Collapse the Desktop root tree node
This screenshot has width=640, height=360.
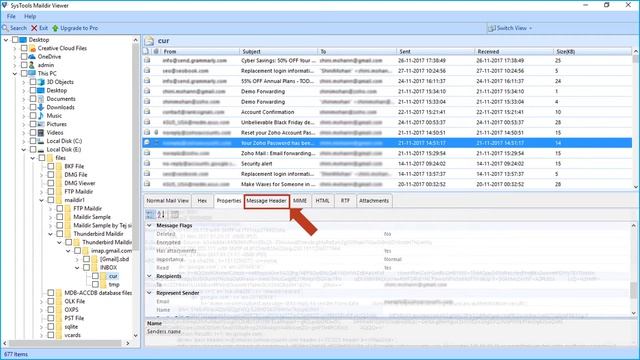(x=6, y=40)
